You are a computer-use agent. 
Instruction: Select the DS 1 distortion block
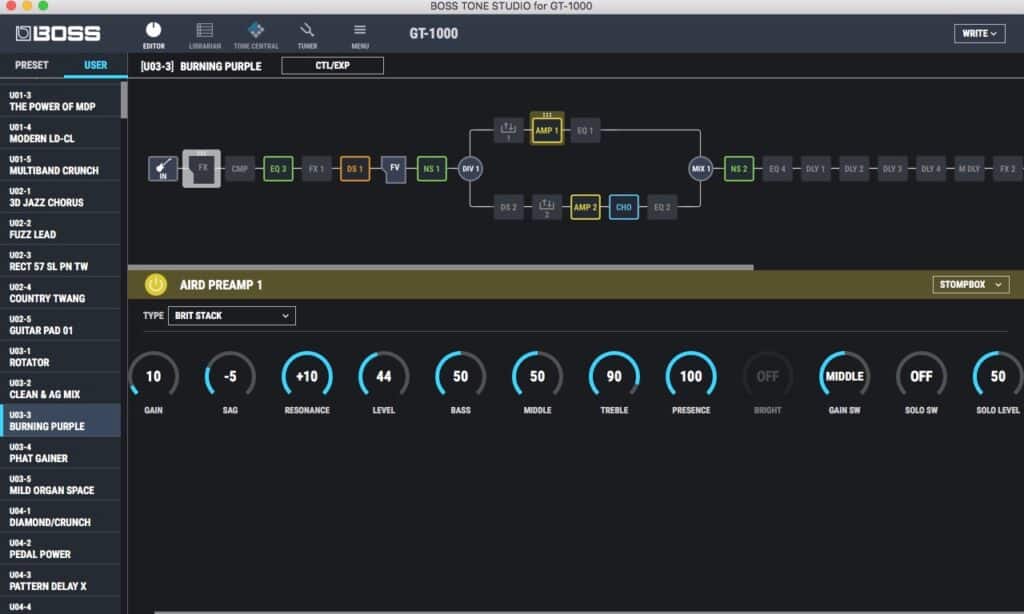click(355, 169)
